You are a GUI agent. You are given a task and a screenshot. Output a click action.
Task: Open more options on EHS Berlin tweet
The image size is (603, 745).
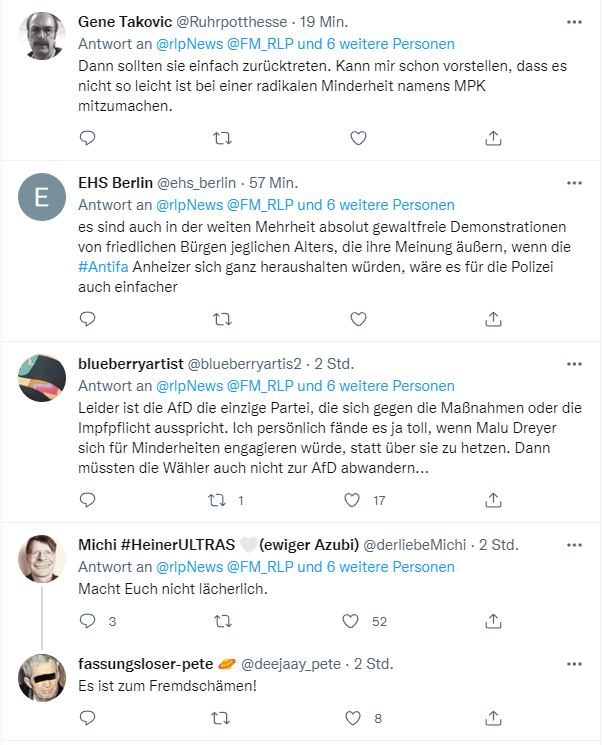pos(574,183)
